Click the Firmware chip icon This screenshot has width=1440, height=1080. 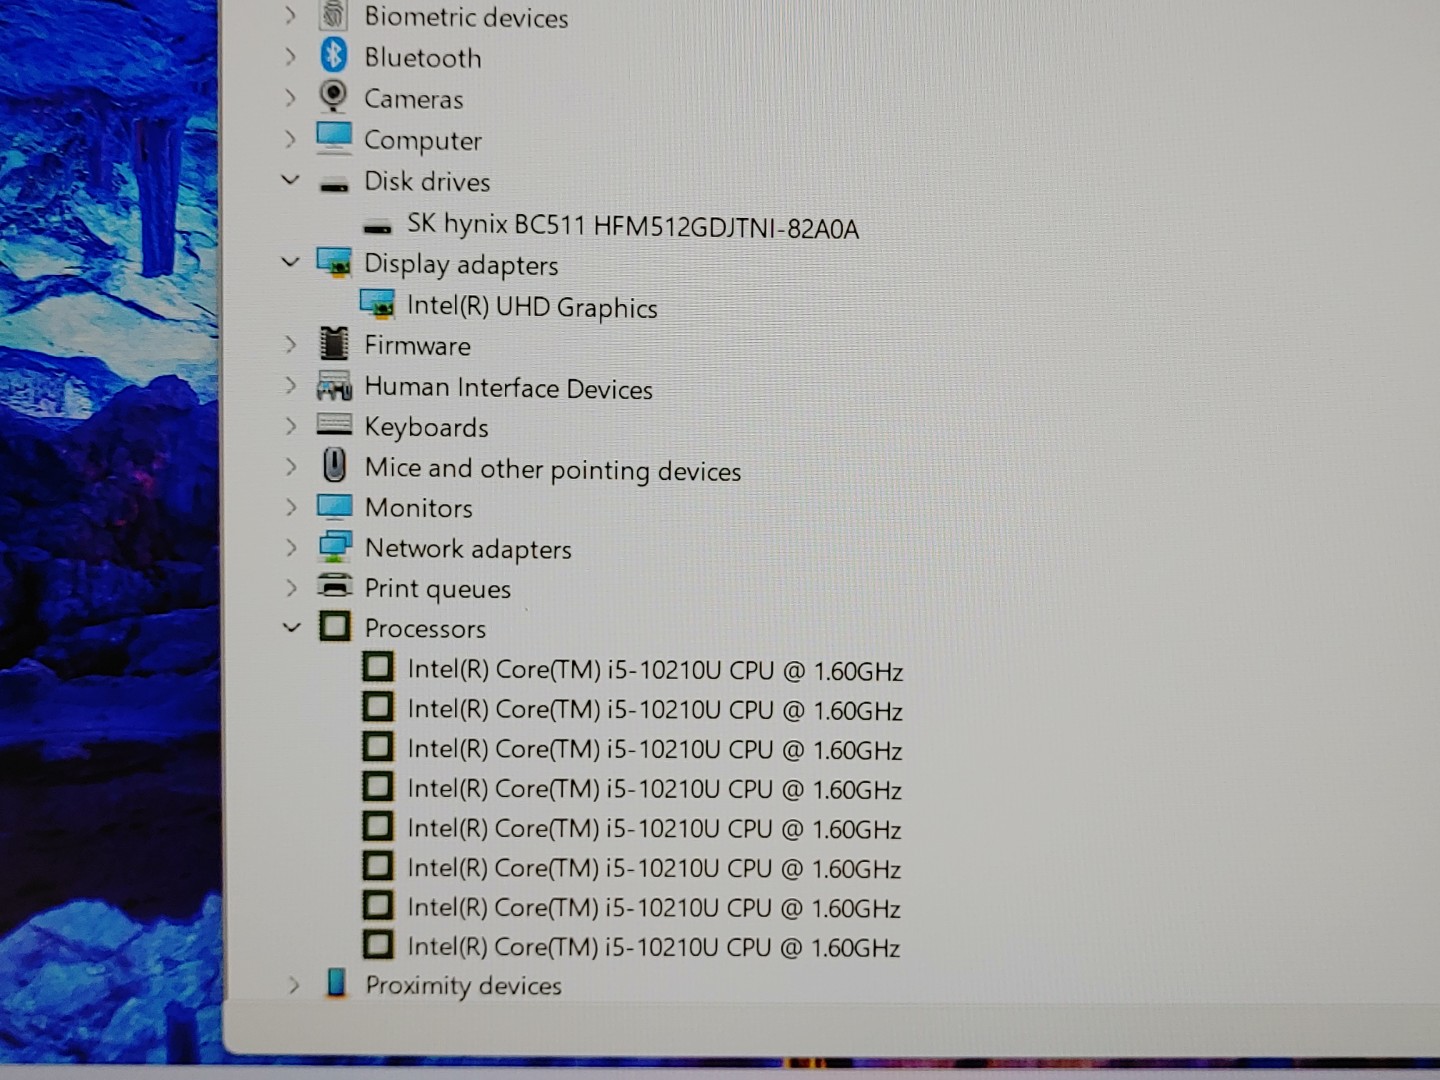click(334, 344)
